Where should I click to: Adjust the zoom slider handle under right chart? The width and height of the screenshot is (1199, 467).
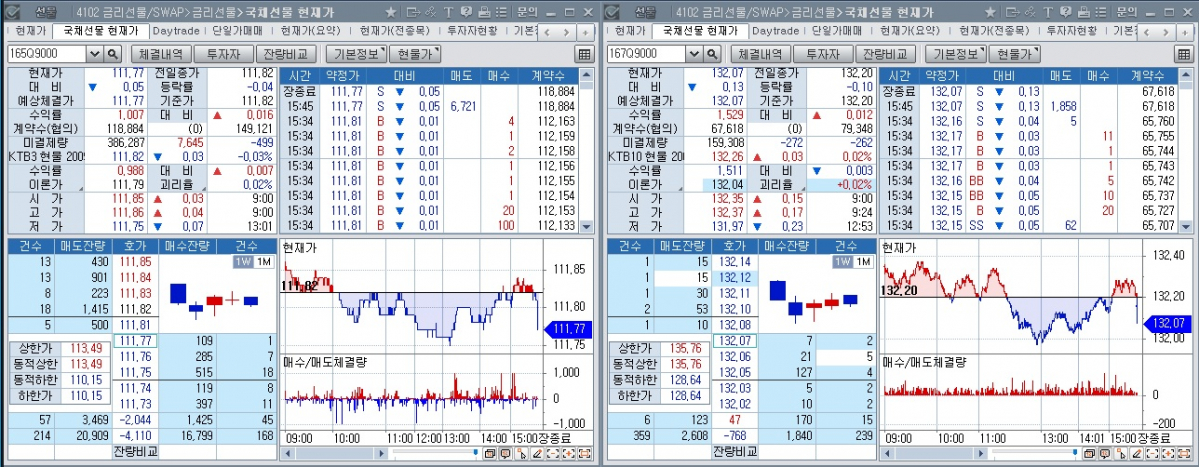1075,452
